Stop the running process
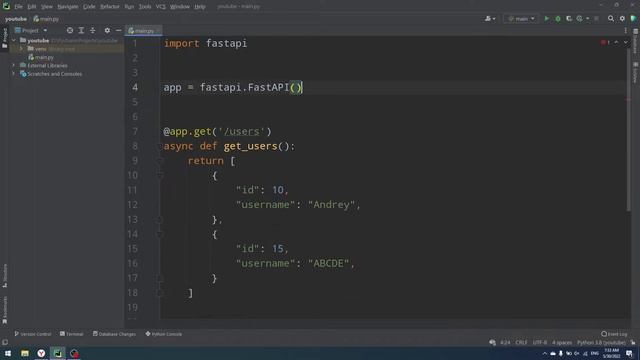This screenshot has width=640, height=360. 596,19
